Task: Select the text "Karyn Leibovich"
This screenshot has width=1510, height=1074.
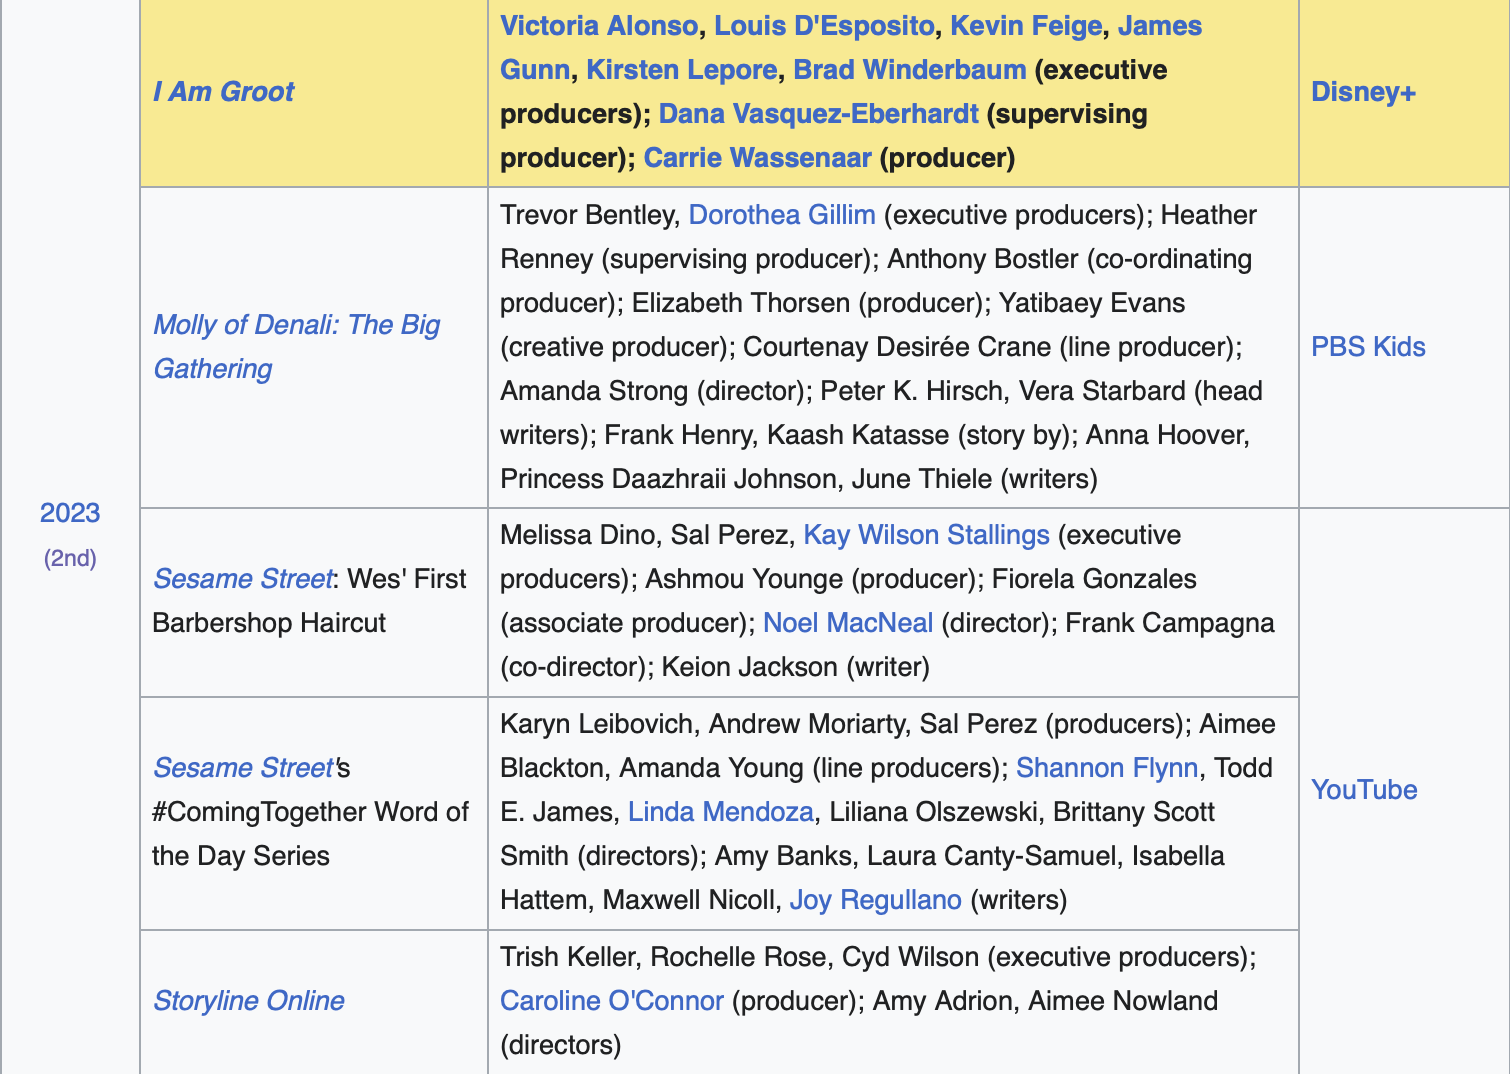Action: point(596,724)
